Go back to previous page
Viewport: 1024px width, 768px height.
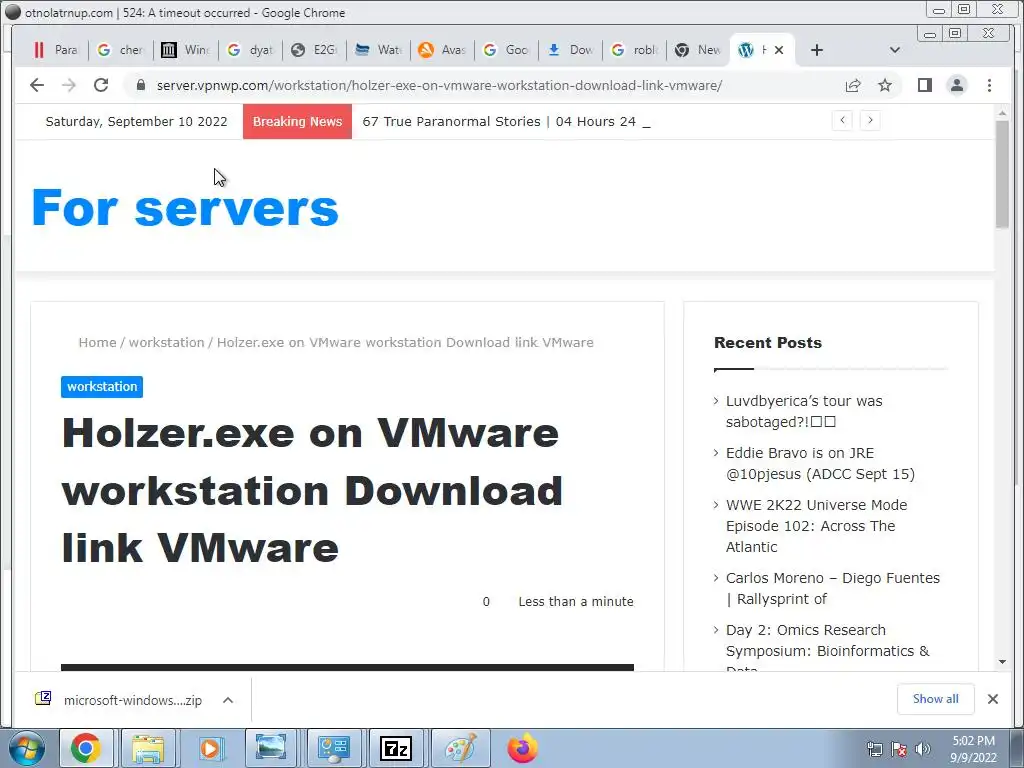(x=37, y=85)
